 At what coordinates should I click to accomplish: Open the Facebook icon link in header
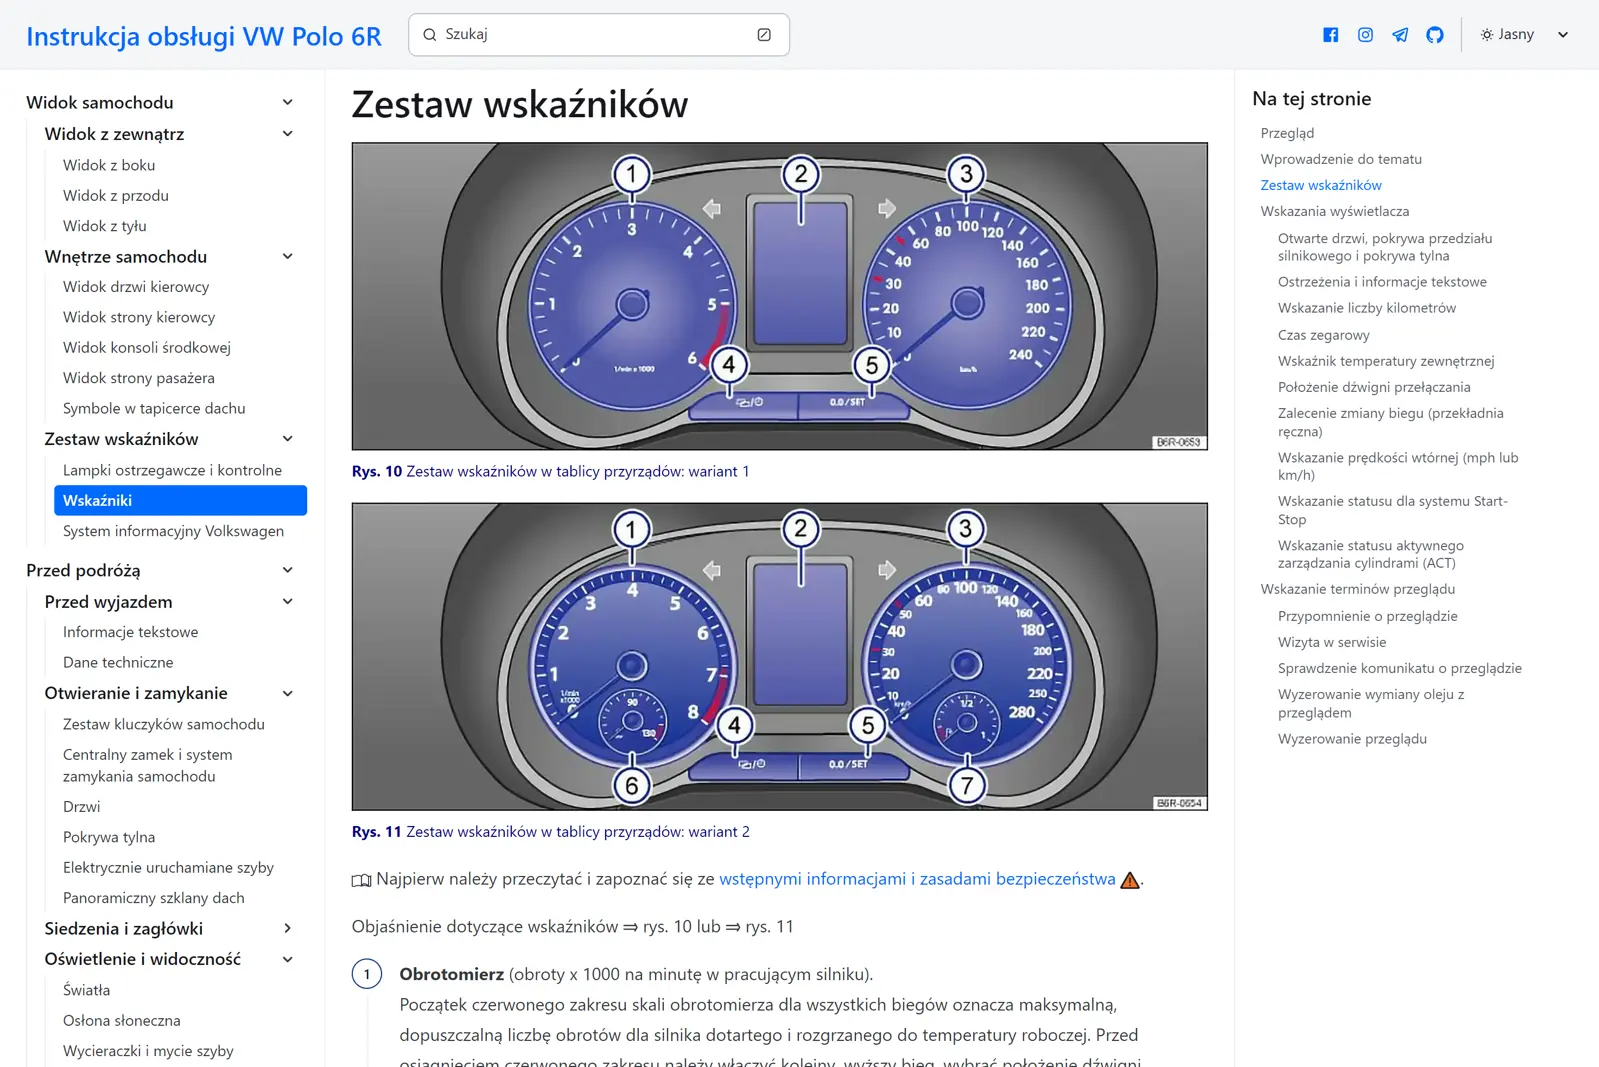1330,35
